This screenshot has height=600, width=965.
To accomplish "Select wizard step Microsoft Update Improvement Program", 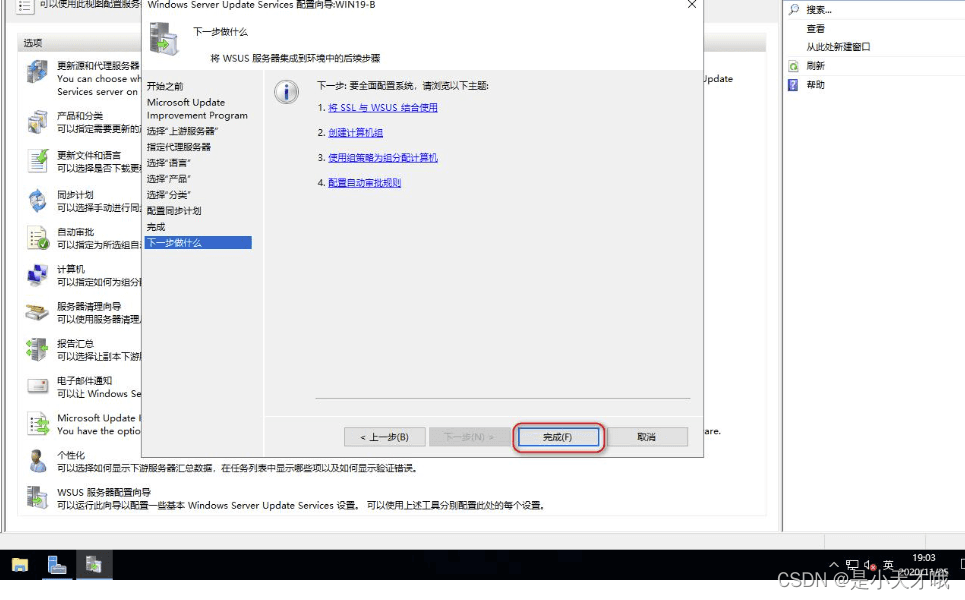I will [197, 109].
